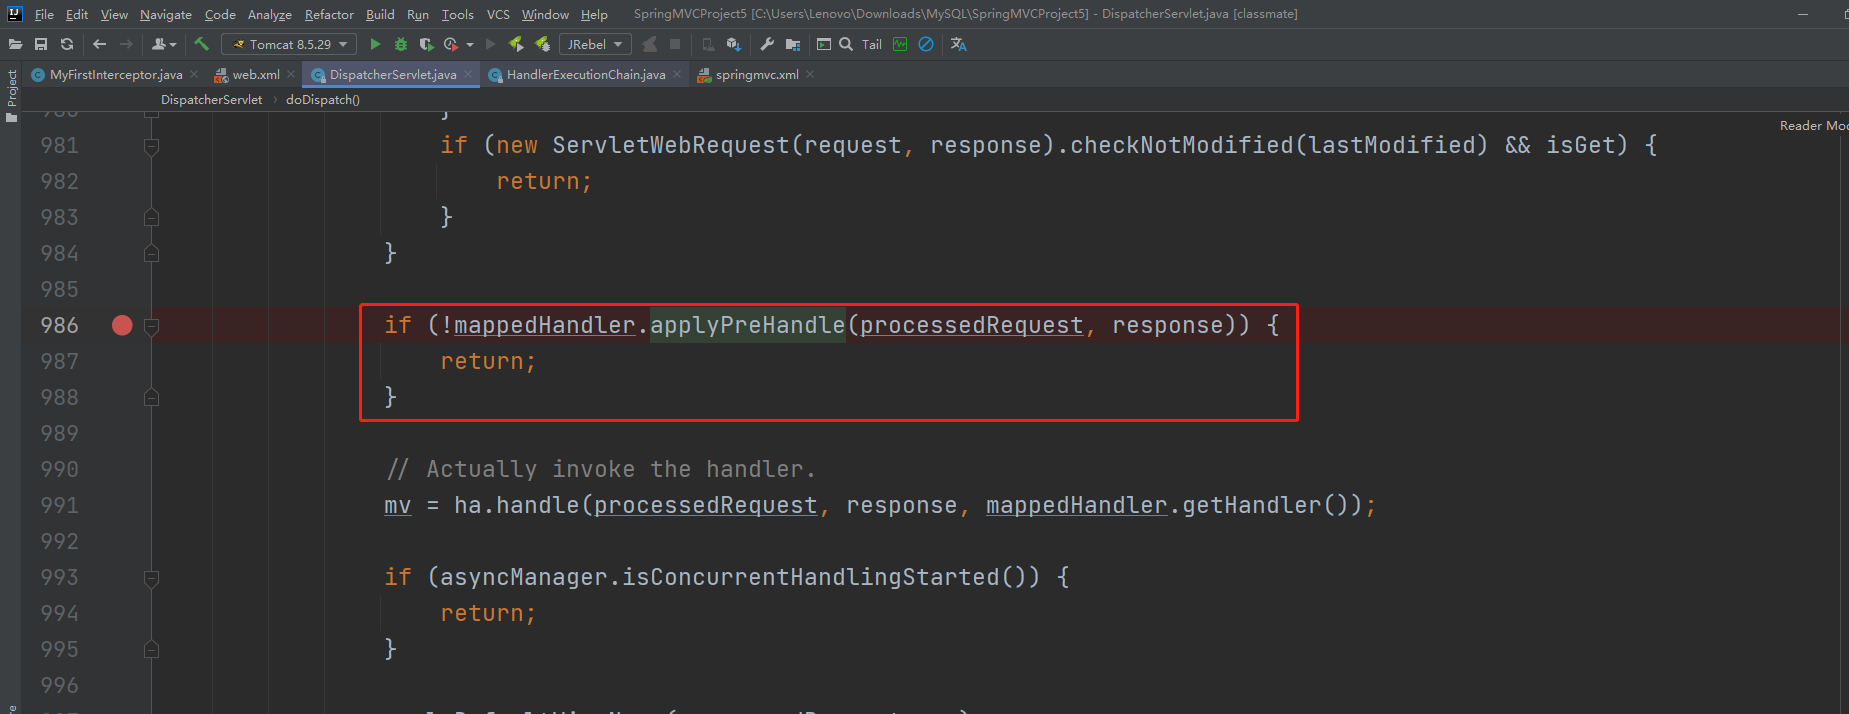The height and width of the screenshot is (714, 1849).
Task: Switch to MyFirstInterceptor.java tab
Action: [116, 74]
